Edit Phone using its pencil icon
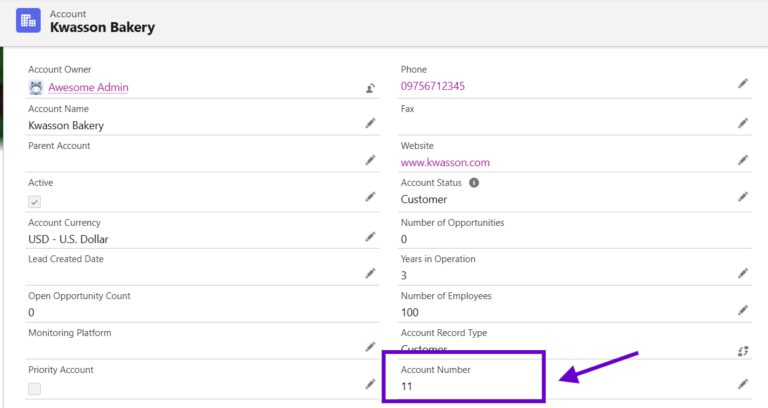Viewport: 768px width, 408px height. (x=743, y=83)
